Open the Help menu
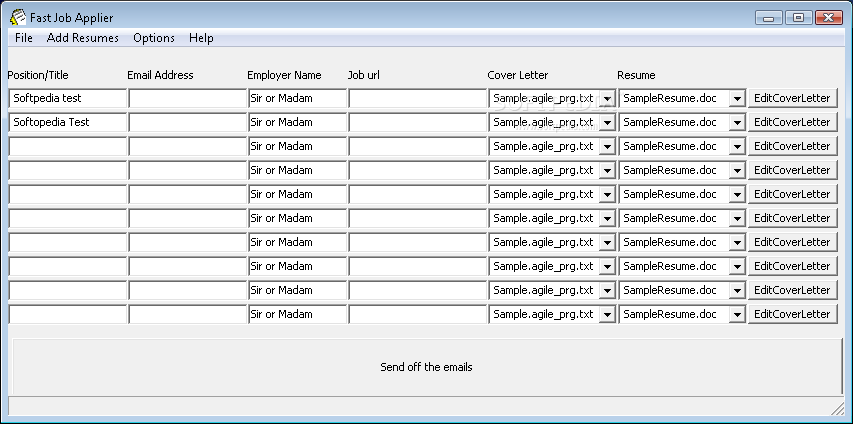Screen dimensions: 853x424 201,38
